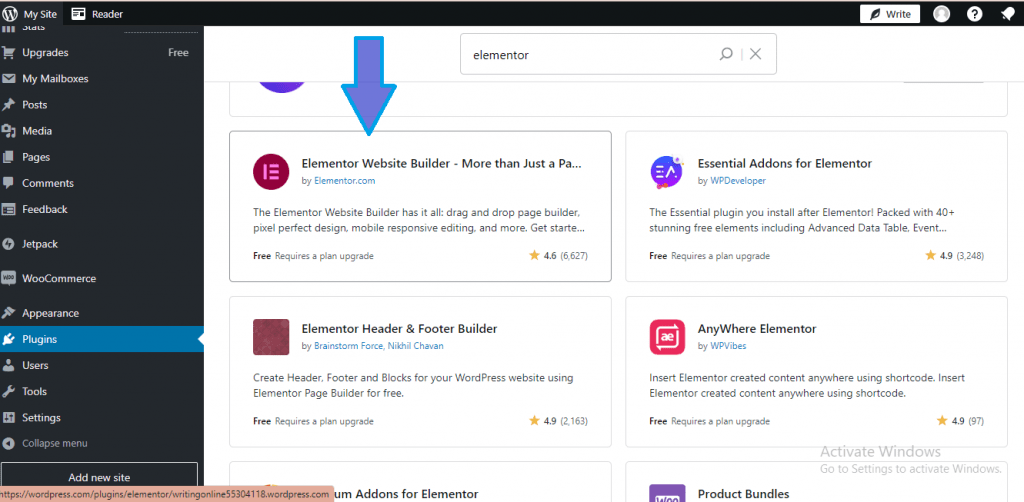Open WooCommerce in the sidebar
Viewport: 1024px width, 502px height.
coord(102,279)
